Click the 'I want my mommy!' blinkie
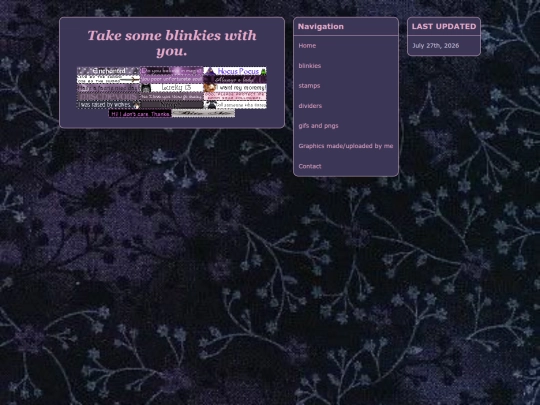Viewport: 540px width, 405px height. tap(235, 88)
